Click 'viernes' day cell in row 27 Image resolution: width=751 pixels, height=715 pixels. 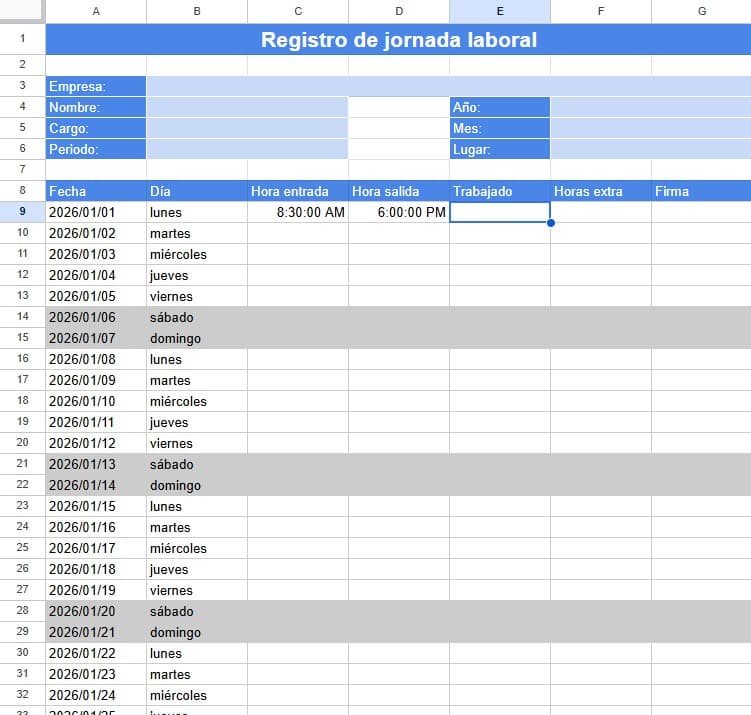197,590
